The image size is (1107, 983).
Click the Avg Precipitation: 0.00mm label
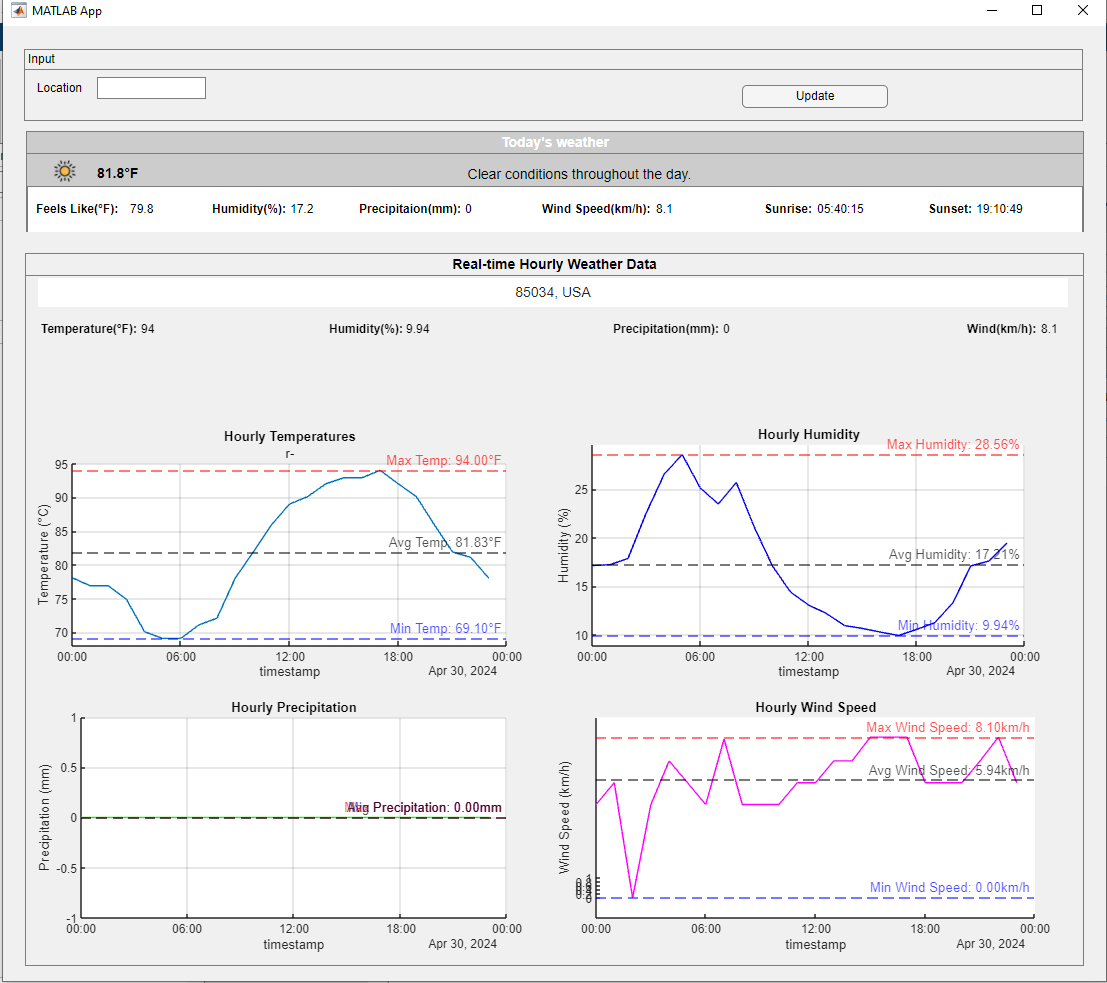(x=424, y=807)
